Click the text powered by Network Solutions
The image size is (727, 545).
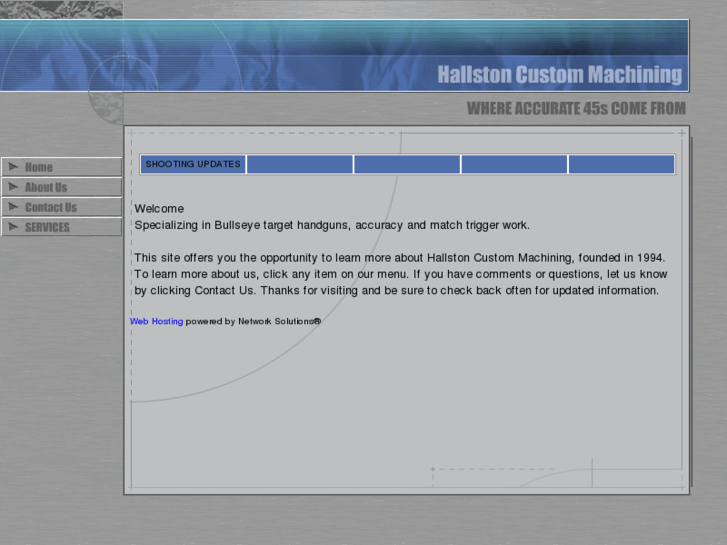tap(253, 321)
